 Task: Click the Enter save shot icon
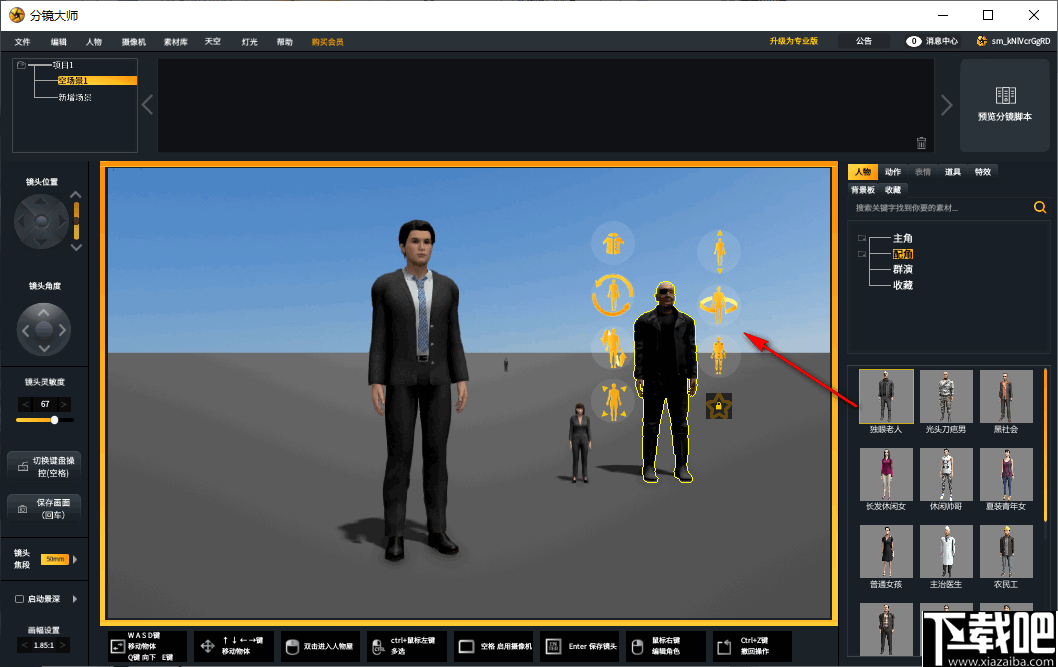click(x=553, y=646)
